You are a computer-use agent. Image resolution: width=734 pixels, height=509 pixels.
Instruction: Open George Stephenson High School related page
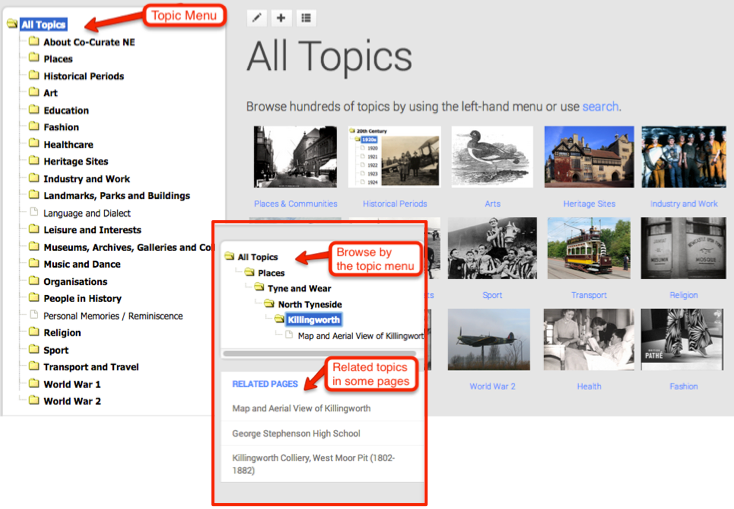(x=296, y=434)
